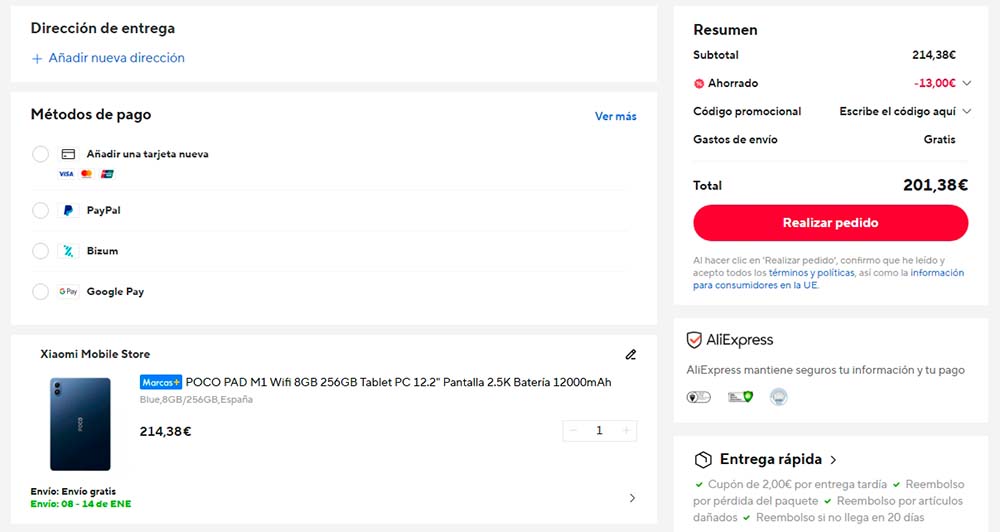The image size is (1000, 532).
Task: Expand the Código promocional field chevron
Action: click(x=967, y=111)
